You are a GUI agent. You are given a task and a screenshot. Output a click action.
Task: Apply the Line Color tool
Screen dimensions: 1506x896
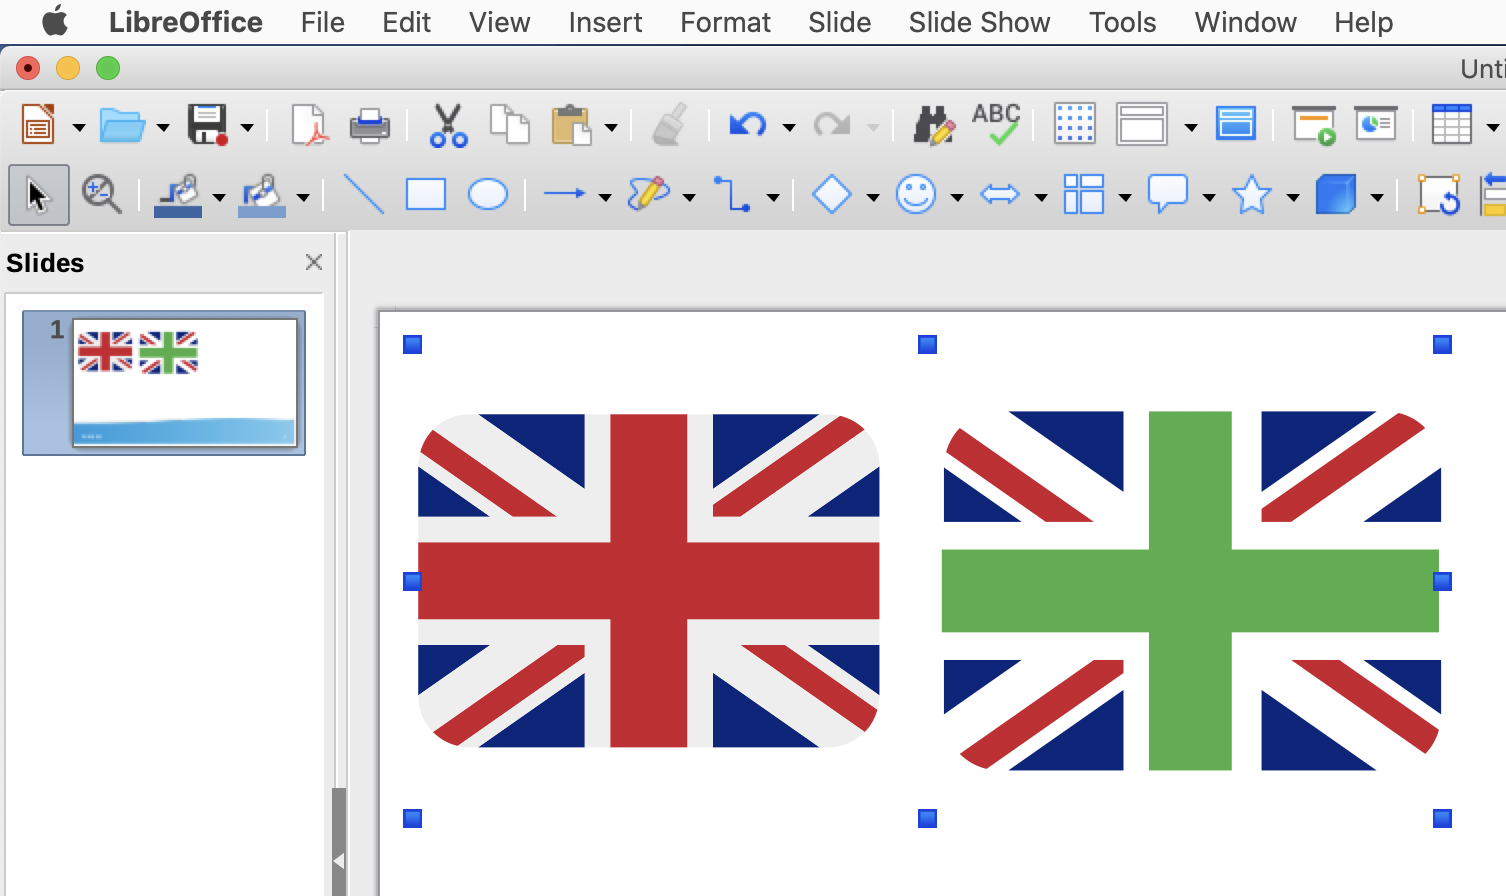[x=178, y=196]
